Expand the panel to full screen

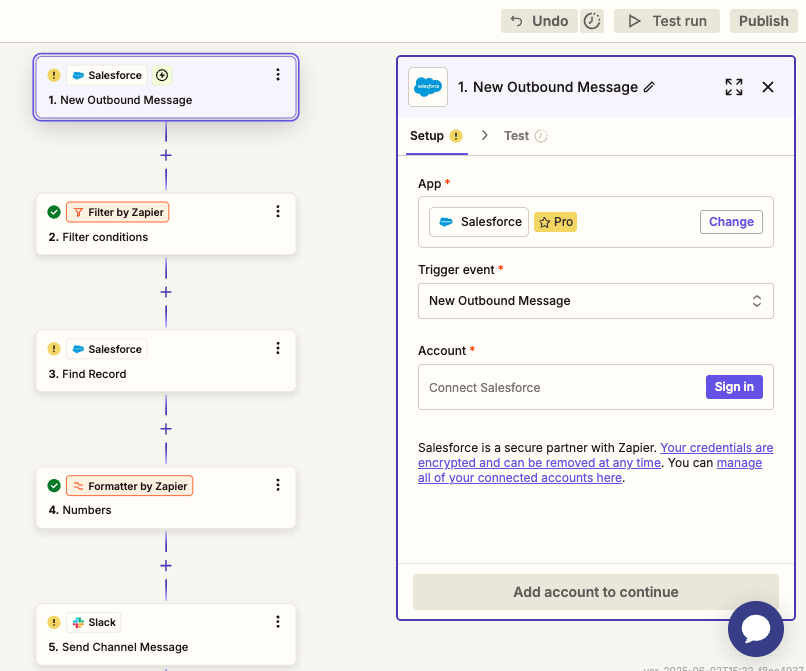pyautogui.click(x=734, y=87)
